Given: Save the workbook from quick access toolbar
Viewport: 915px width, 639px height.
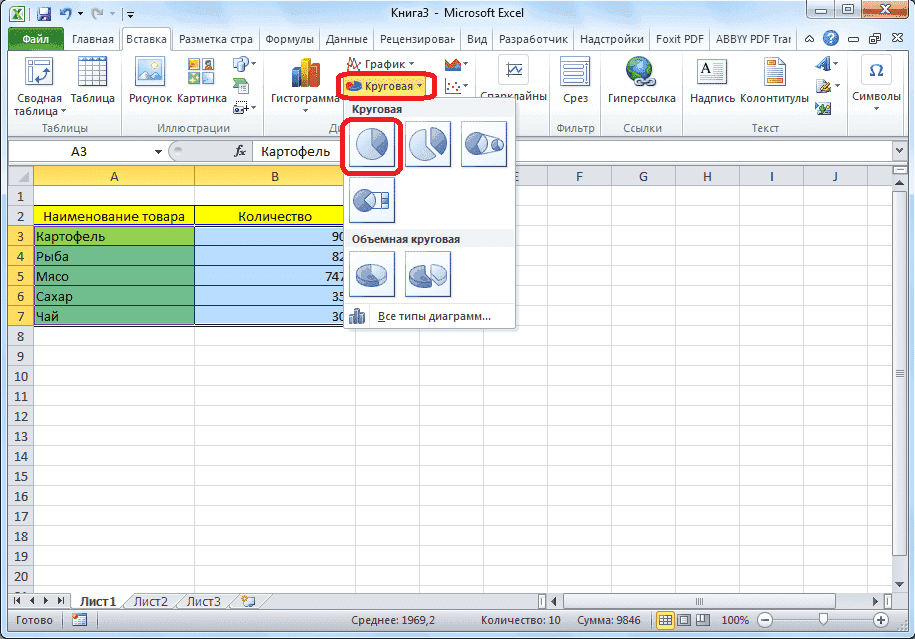Looking at the screenshot, I should click(42, 12).
